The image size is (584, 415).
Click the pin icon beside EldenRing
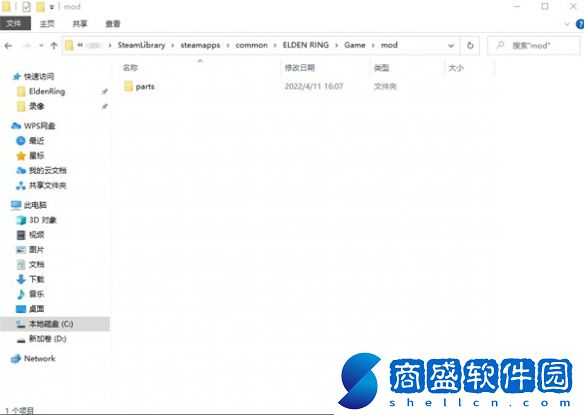(x=104, y=92)
